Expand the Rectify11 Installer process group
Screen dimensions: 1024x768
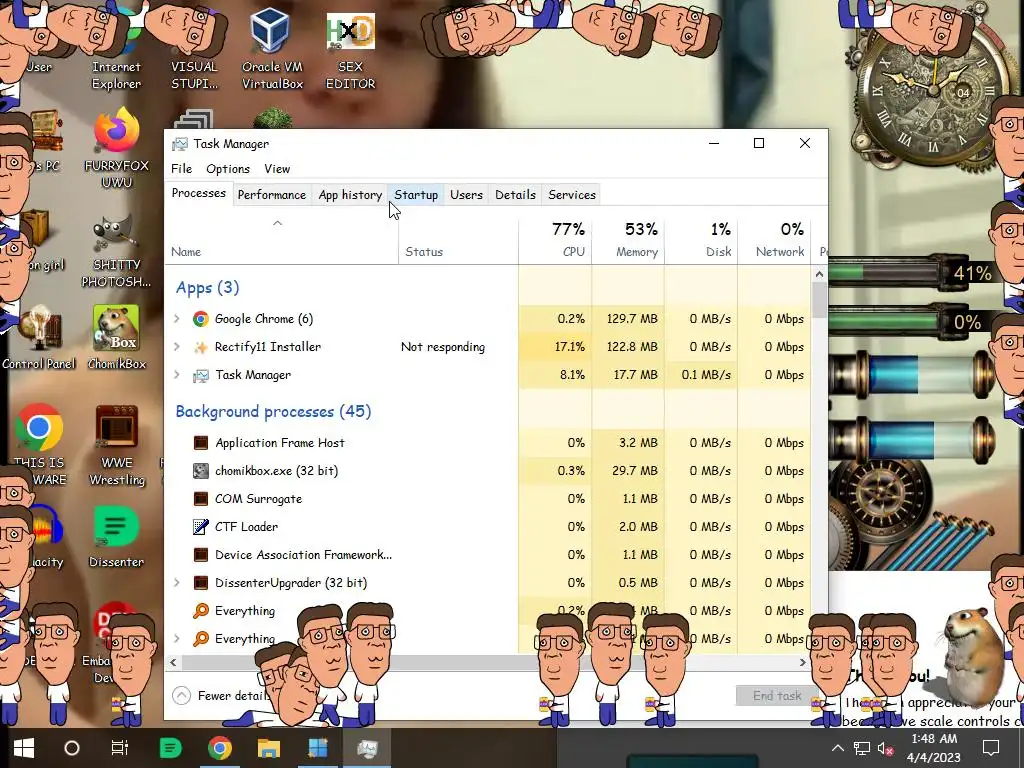[x=176, y=347]
